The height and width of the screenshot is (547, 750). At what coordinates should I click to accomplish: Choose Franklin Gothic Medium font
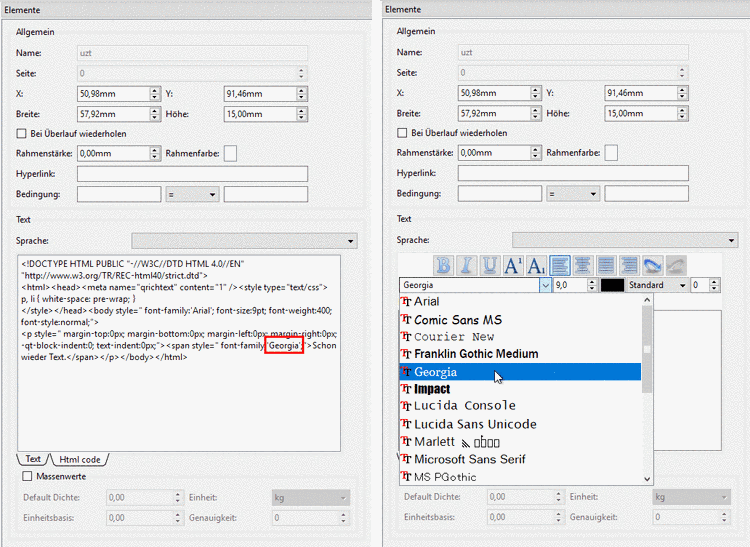click(520, 354)
